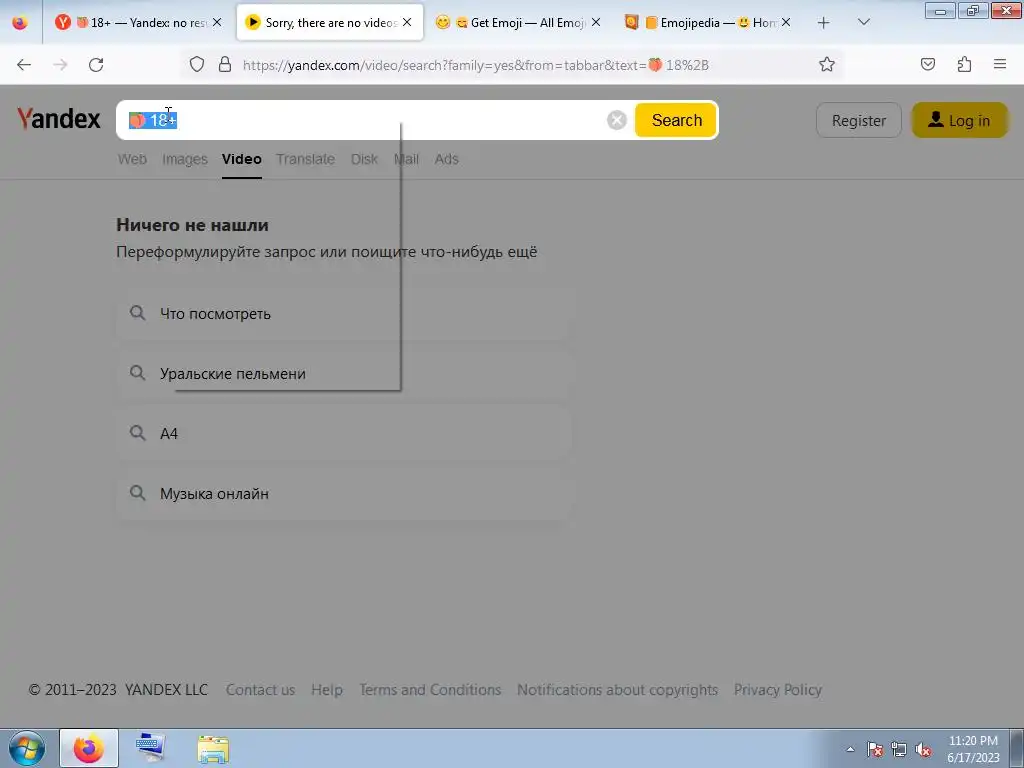
Task: Select suggestion 'А4'
Action: (343, 434)
